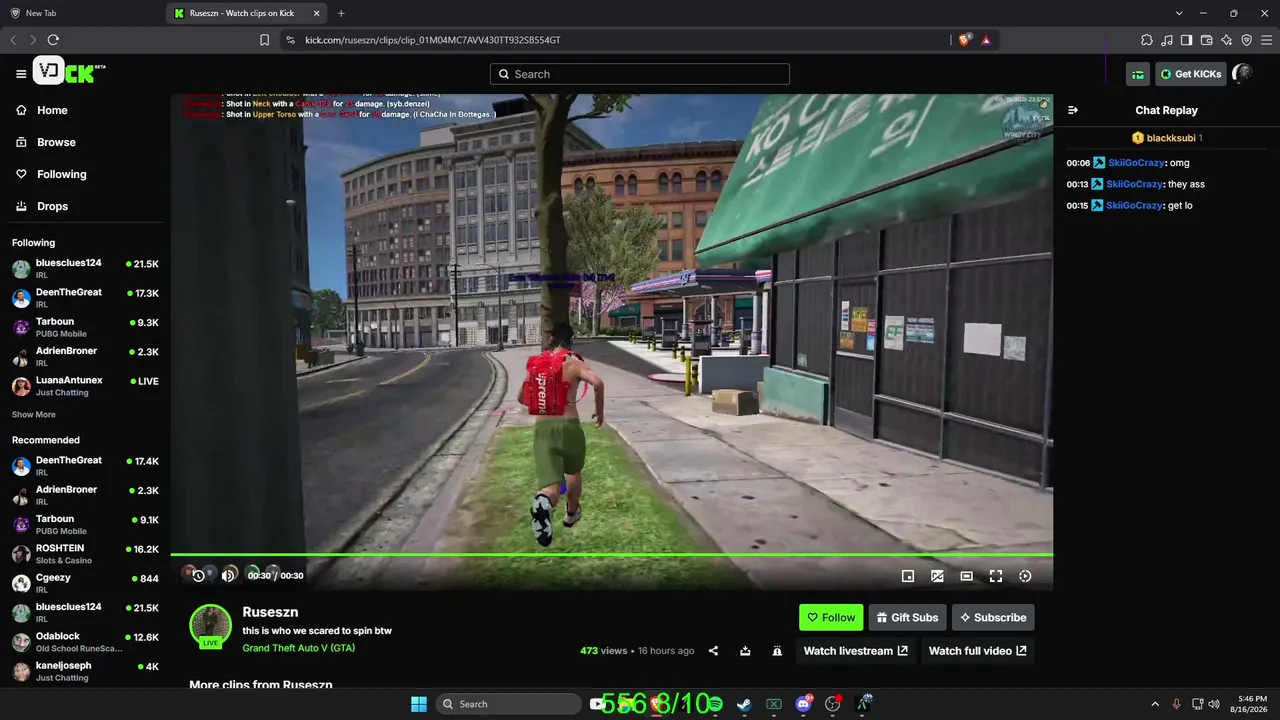Follow the Ruseszn channel

pyautogui.click(x=831, y=618)
